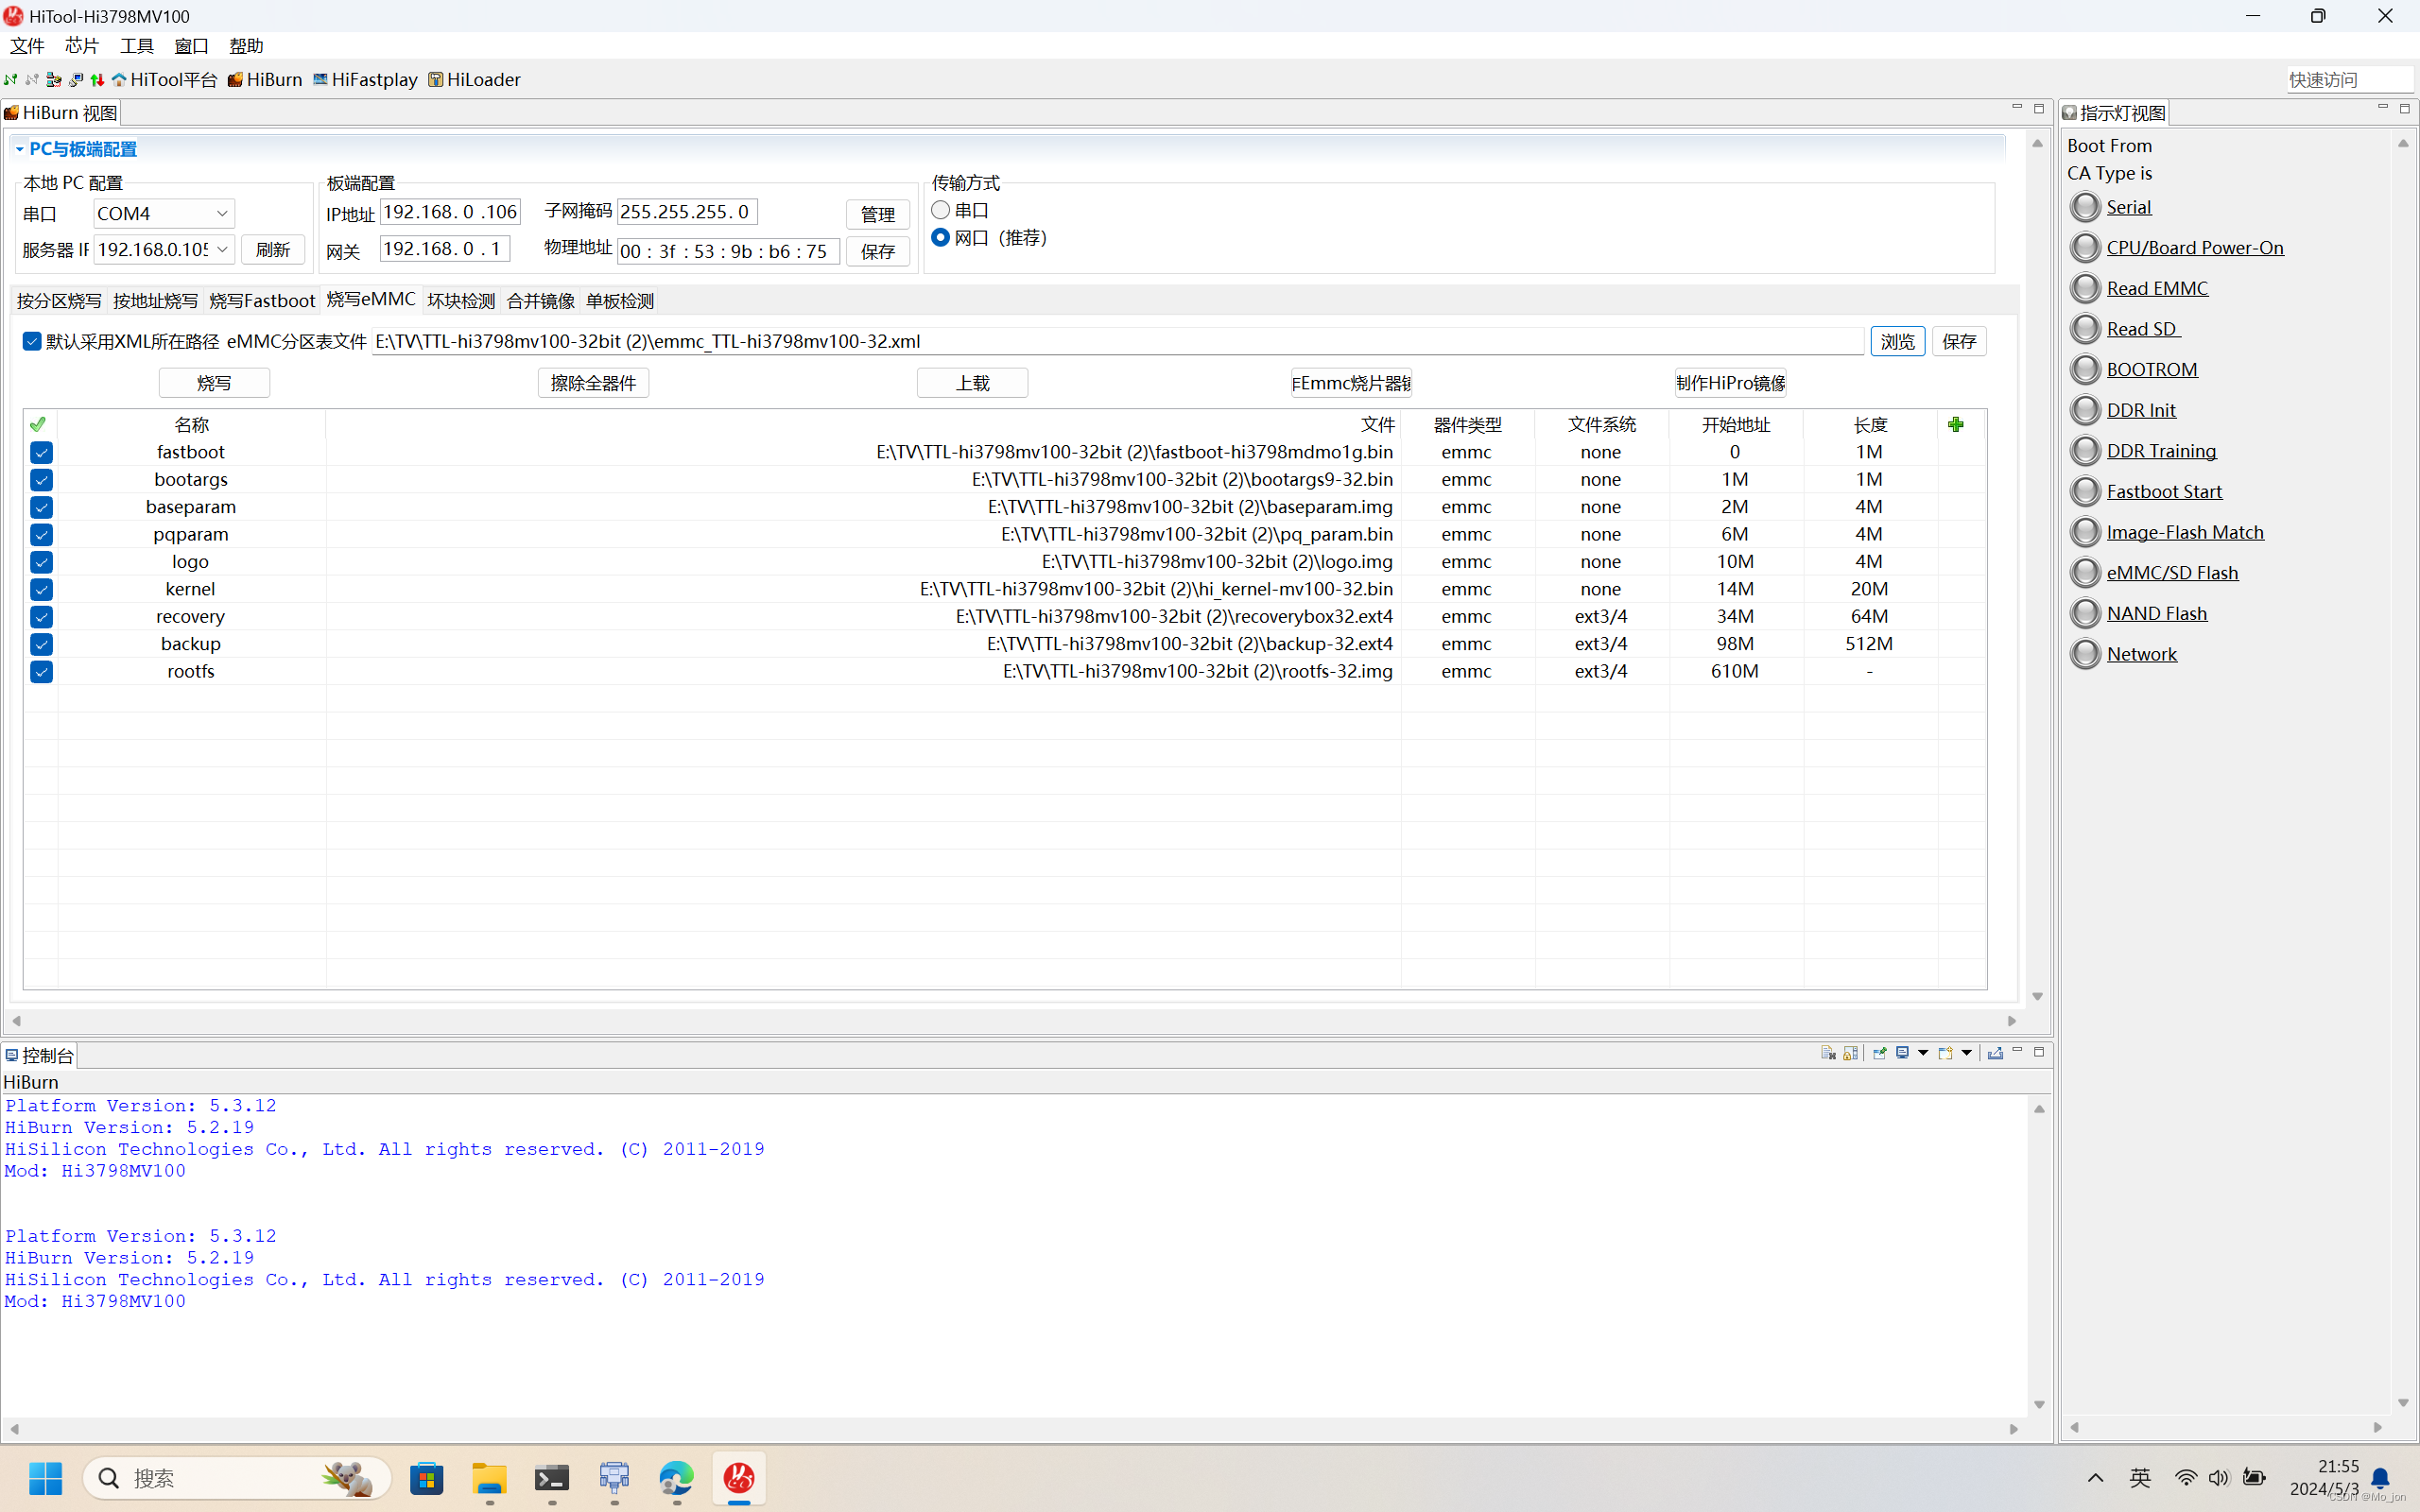Open the COM4 serial port dropdown
This screenshot has height=1512, width=2420.
222,214
